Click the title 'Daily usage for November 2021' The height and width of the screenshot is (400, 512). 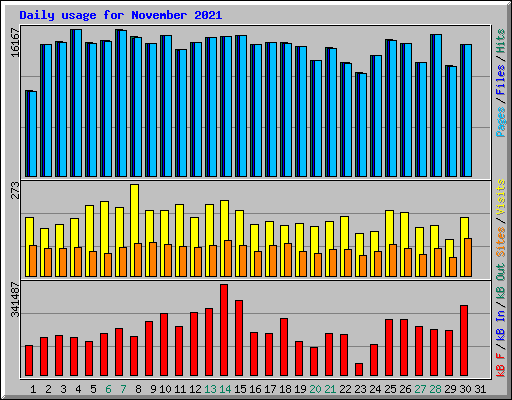pyautogui.click(x=121, y=15)
